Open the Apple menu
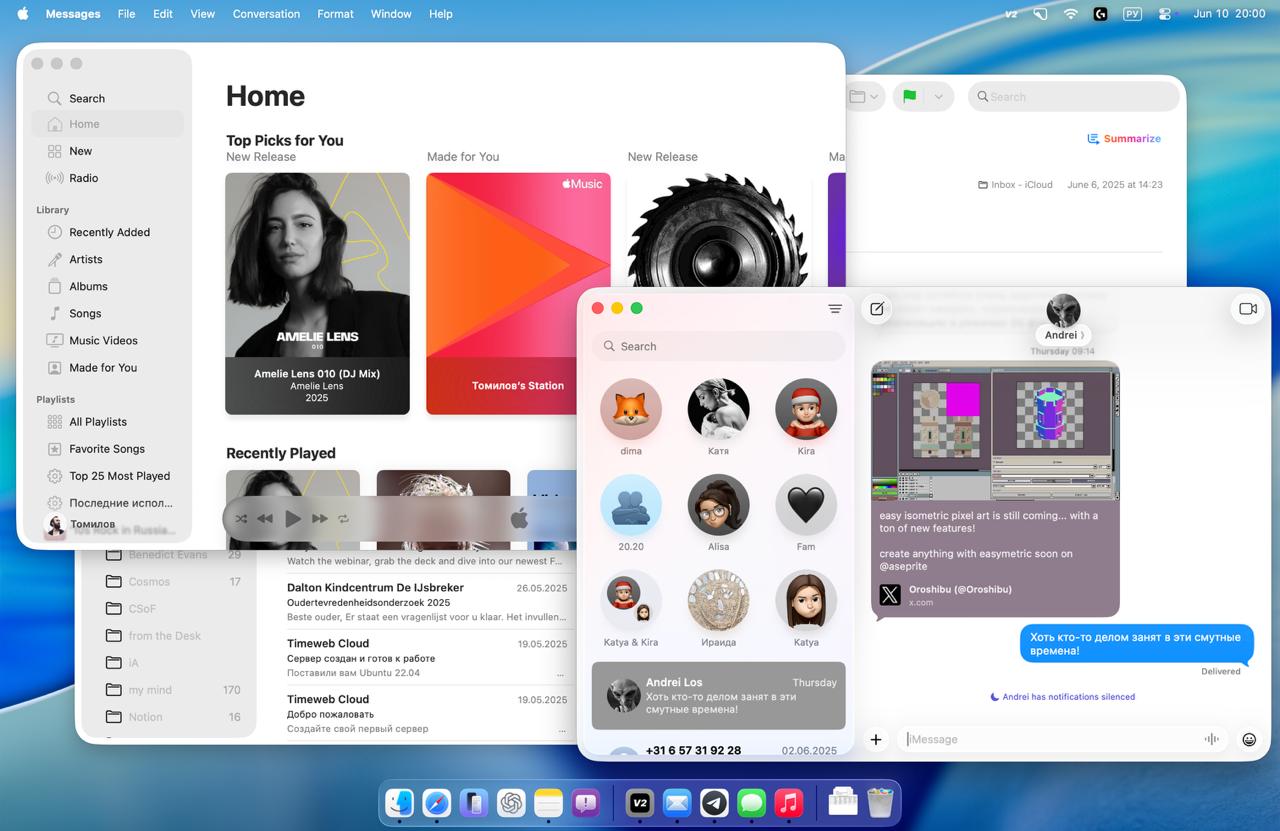The image size is (1280, 831). click(x=23, y=14)
